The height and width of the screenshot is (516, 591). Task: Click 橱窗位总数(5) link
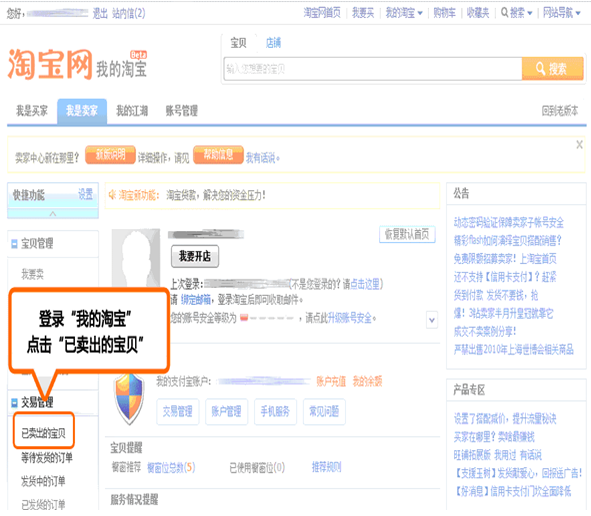[x=171, y=468]
